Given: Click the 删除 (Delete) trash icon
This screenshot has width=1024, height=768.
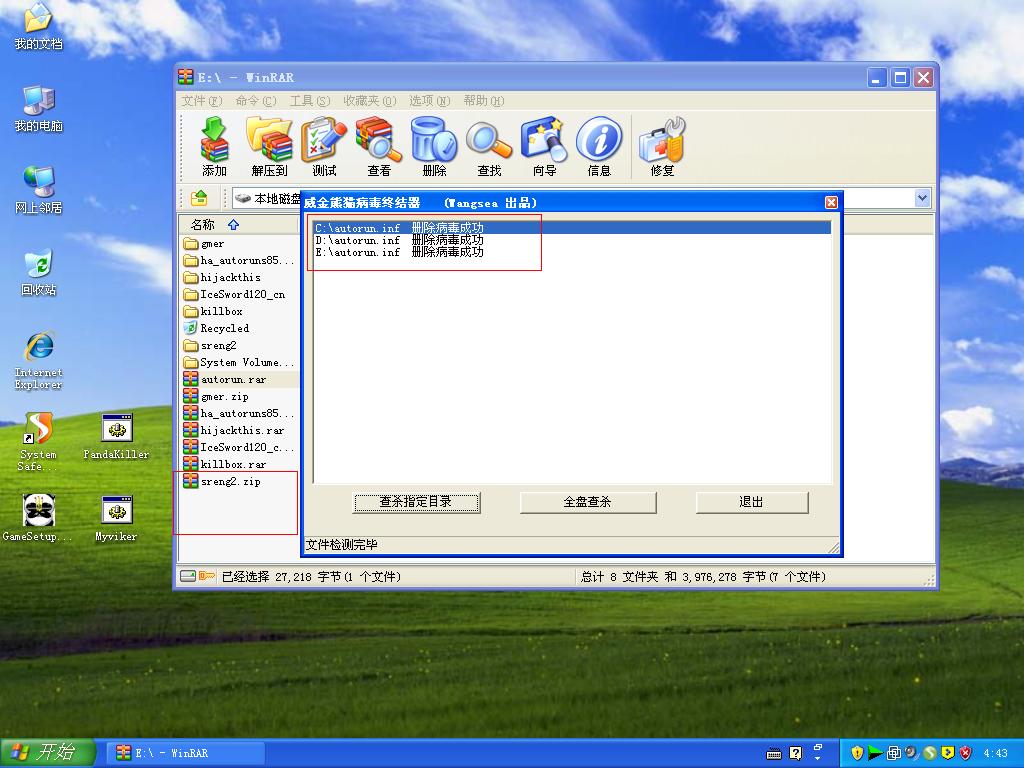Looking at the screenshot, I should coord(434,146).
